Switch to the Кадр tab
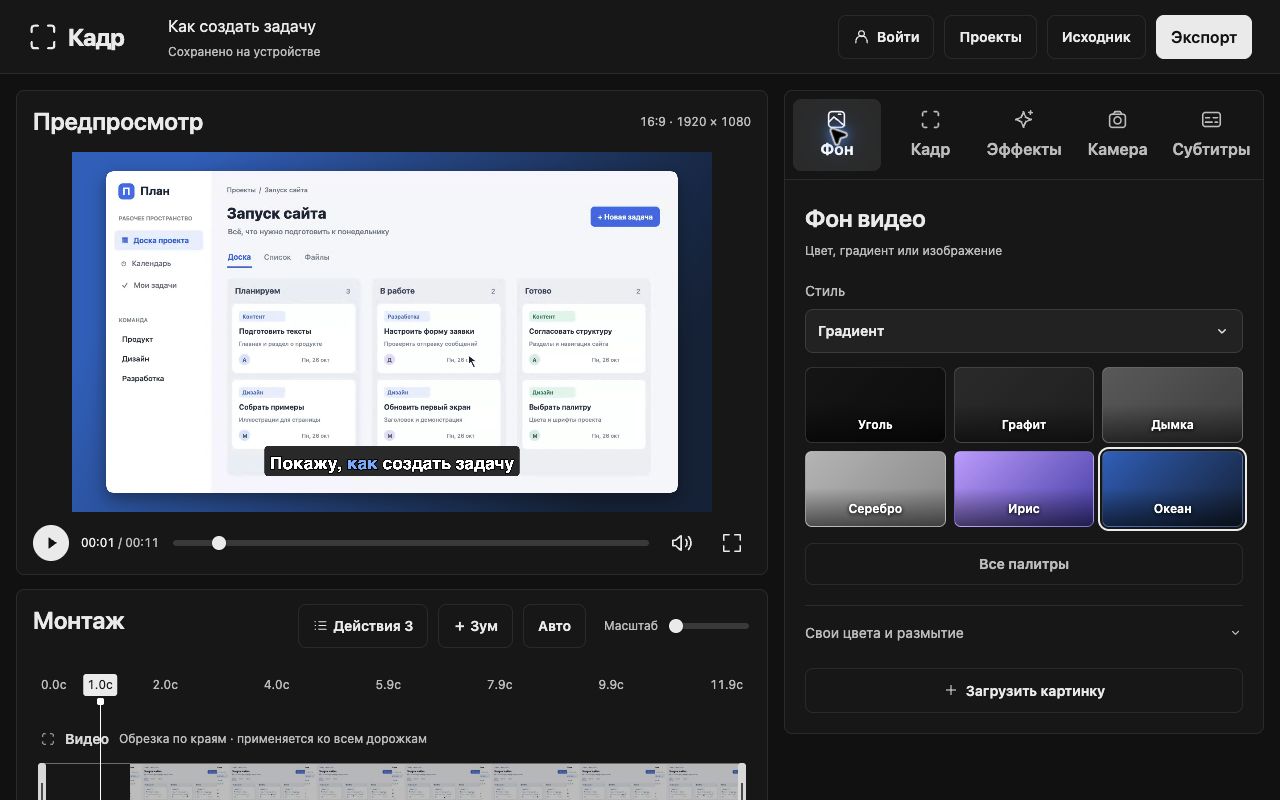This screenshot has width=1280, height=800. [x=930, y=135]
